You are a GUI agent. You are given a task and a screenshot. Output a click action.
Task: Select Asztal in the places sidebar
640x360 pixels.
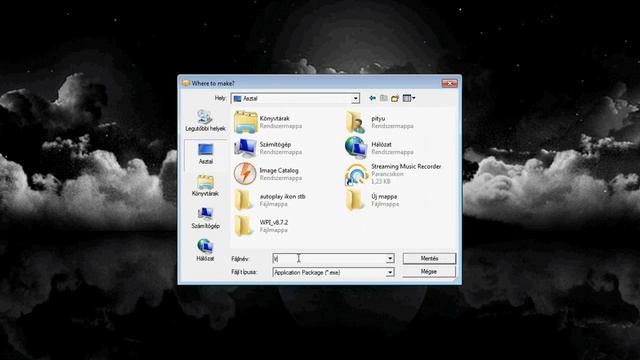pyautogui.click(x=205, y=154)
